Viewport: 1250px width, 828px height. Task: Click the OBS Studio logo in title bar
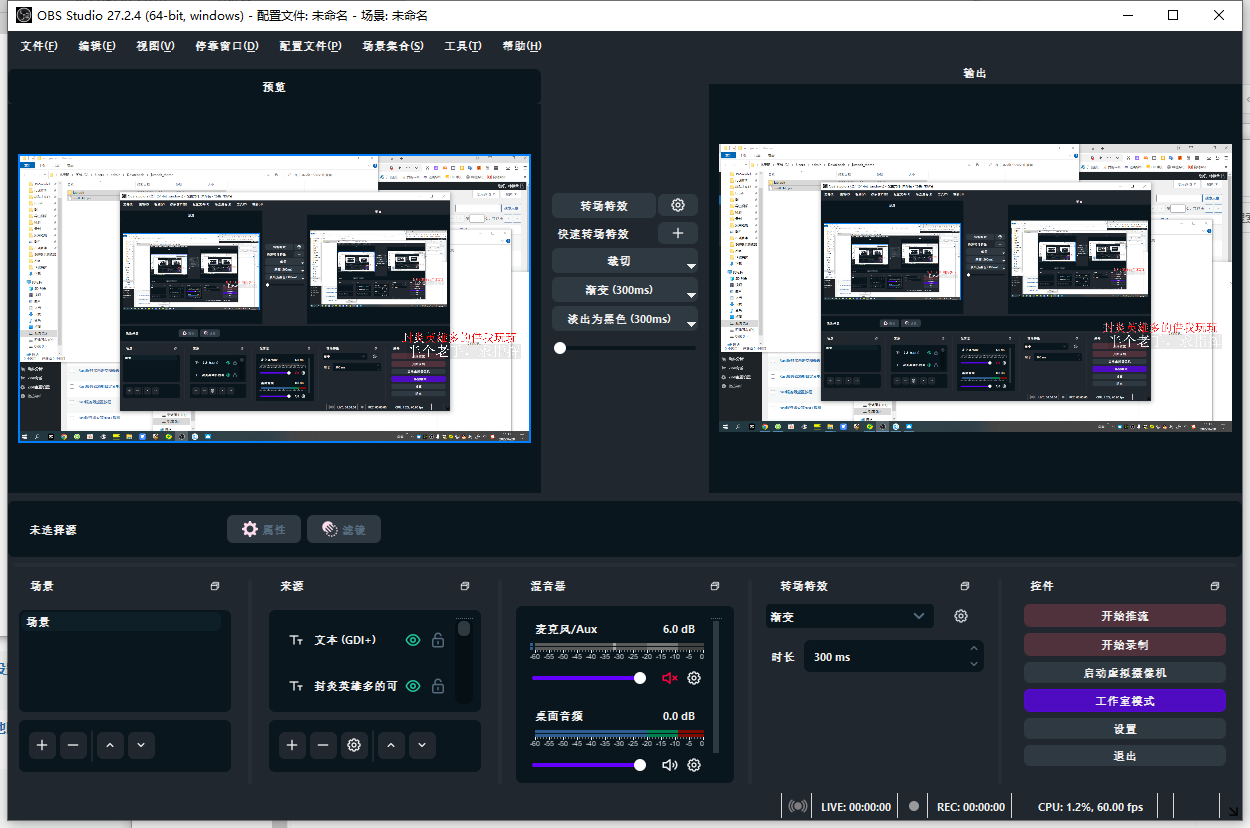click(24, 15)
